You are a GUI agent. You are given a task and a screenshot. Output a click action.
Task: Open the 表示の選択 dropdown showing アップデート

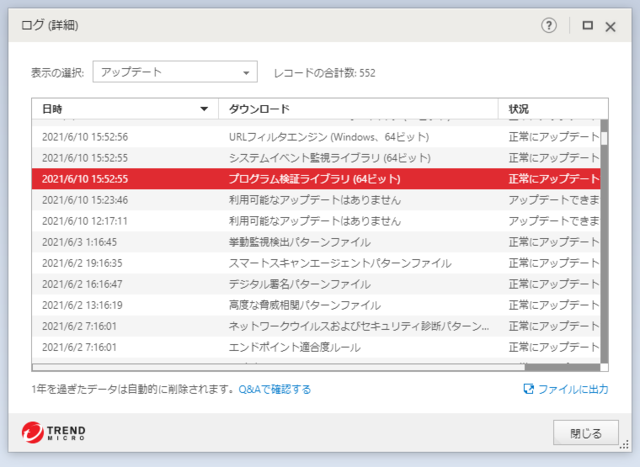(175, 72)
